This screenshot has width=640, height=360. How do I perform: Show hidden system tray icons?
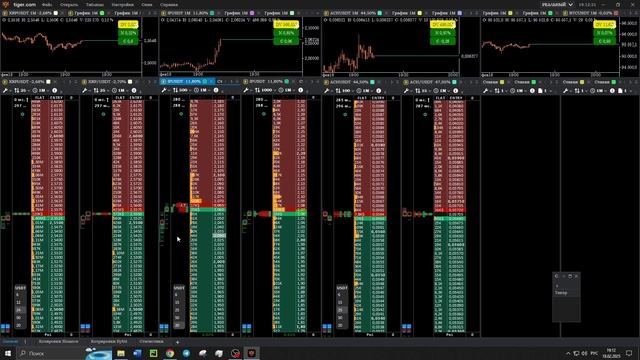(x=568, y=353)
